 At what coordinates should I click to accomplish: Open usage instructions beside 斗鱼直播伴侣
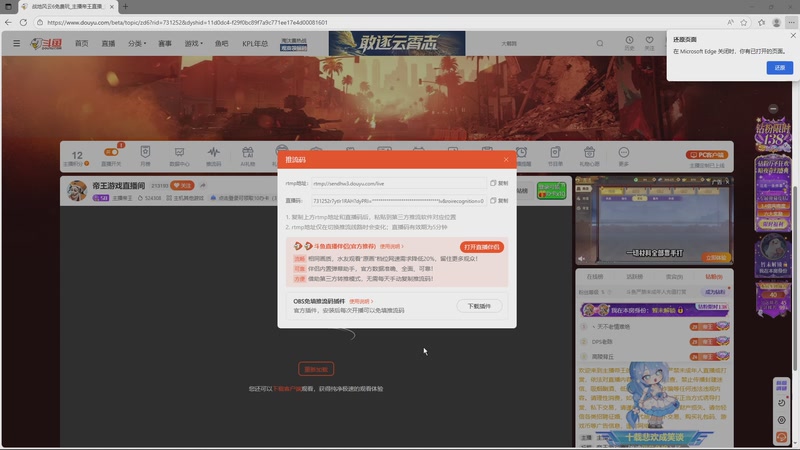click(391, 246)
